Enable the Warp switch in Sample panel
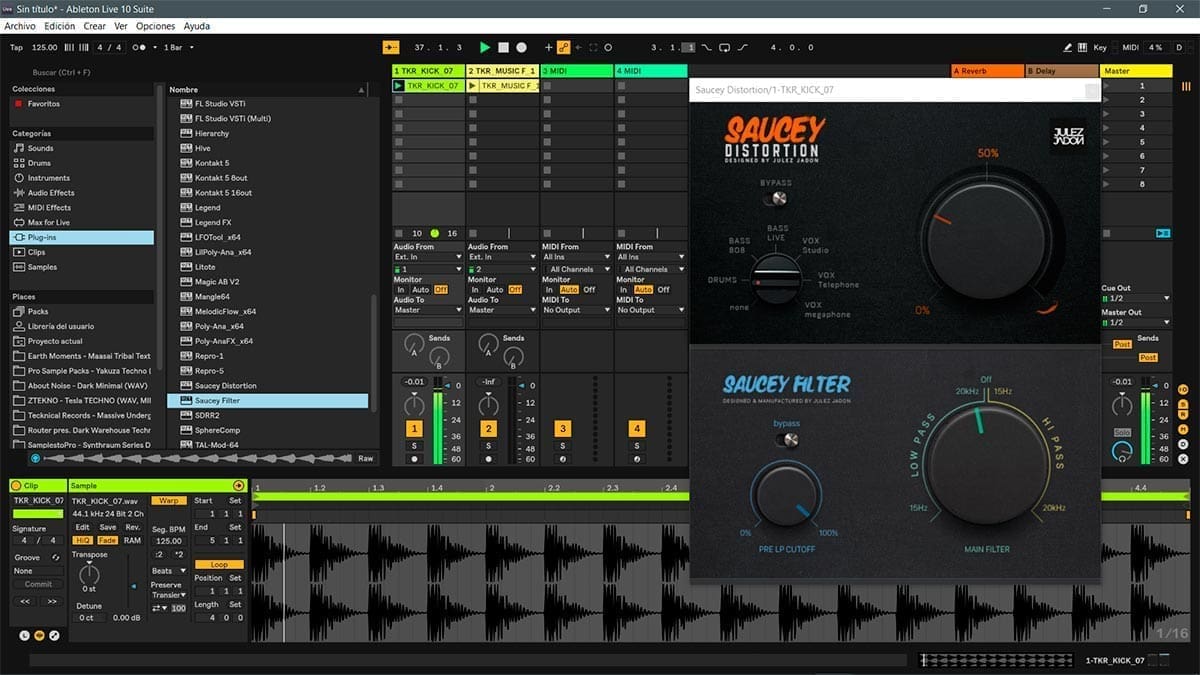Image resolution: width=1200 pixels, height=675 pixels. (x=167, y=500)
